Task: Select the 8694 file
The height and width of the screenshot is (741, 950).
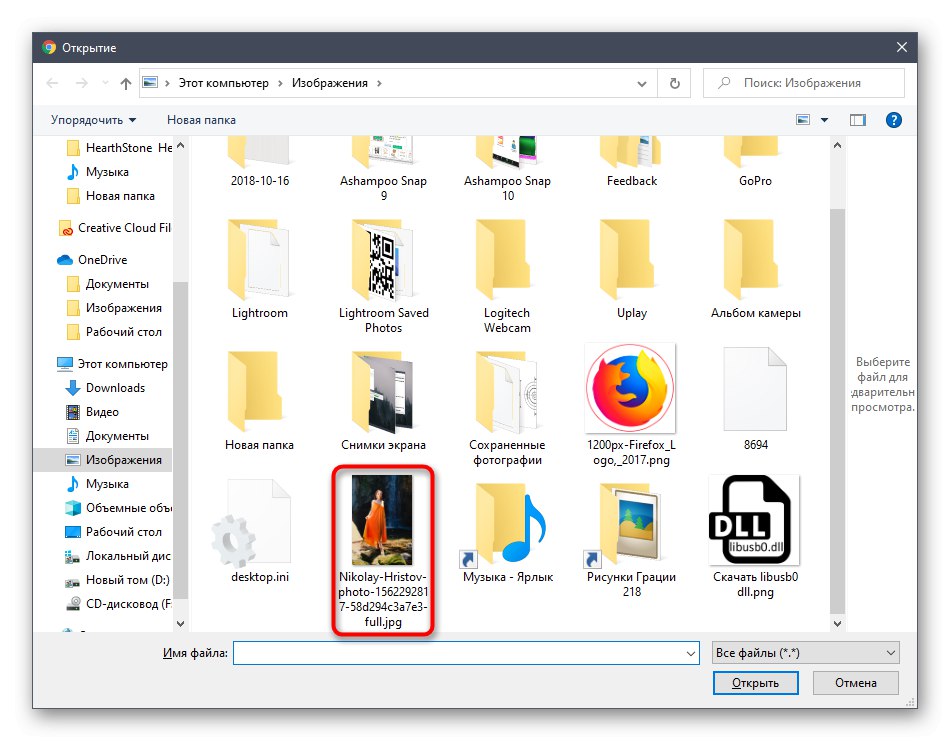Action: (x=755, y=400)
